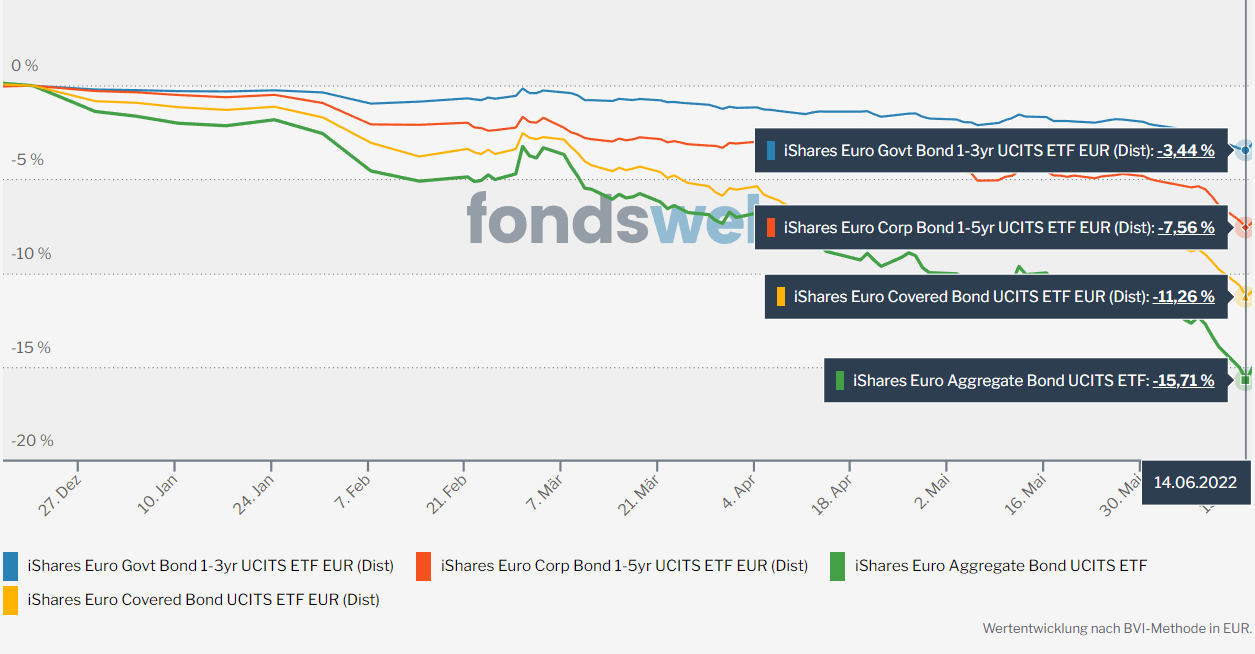
Task: Click the -11,26 % tooltip value
Action: click(1183, 297)
